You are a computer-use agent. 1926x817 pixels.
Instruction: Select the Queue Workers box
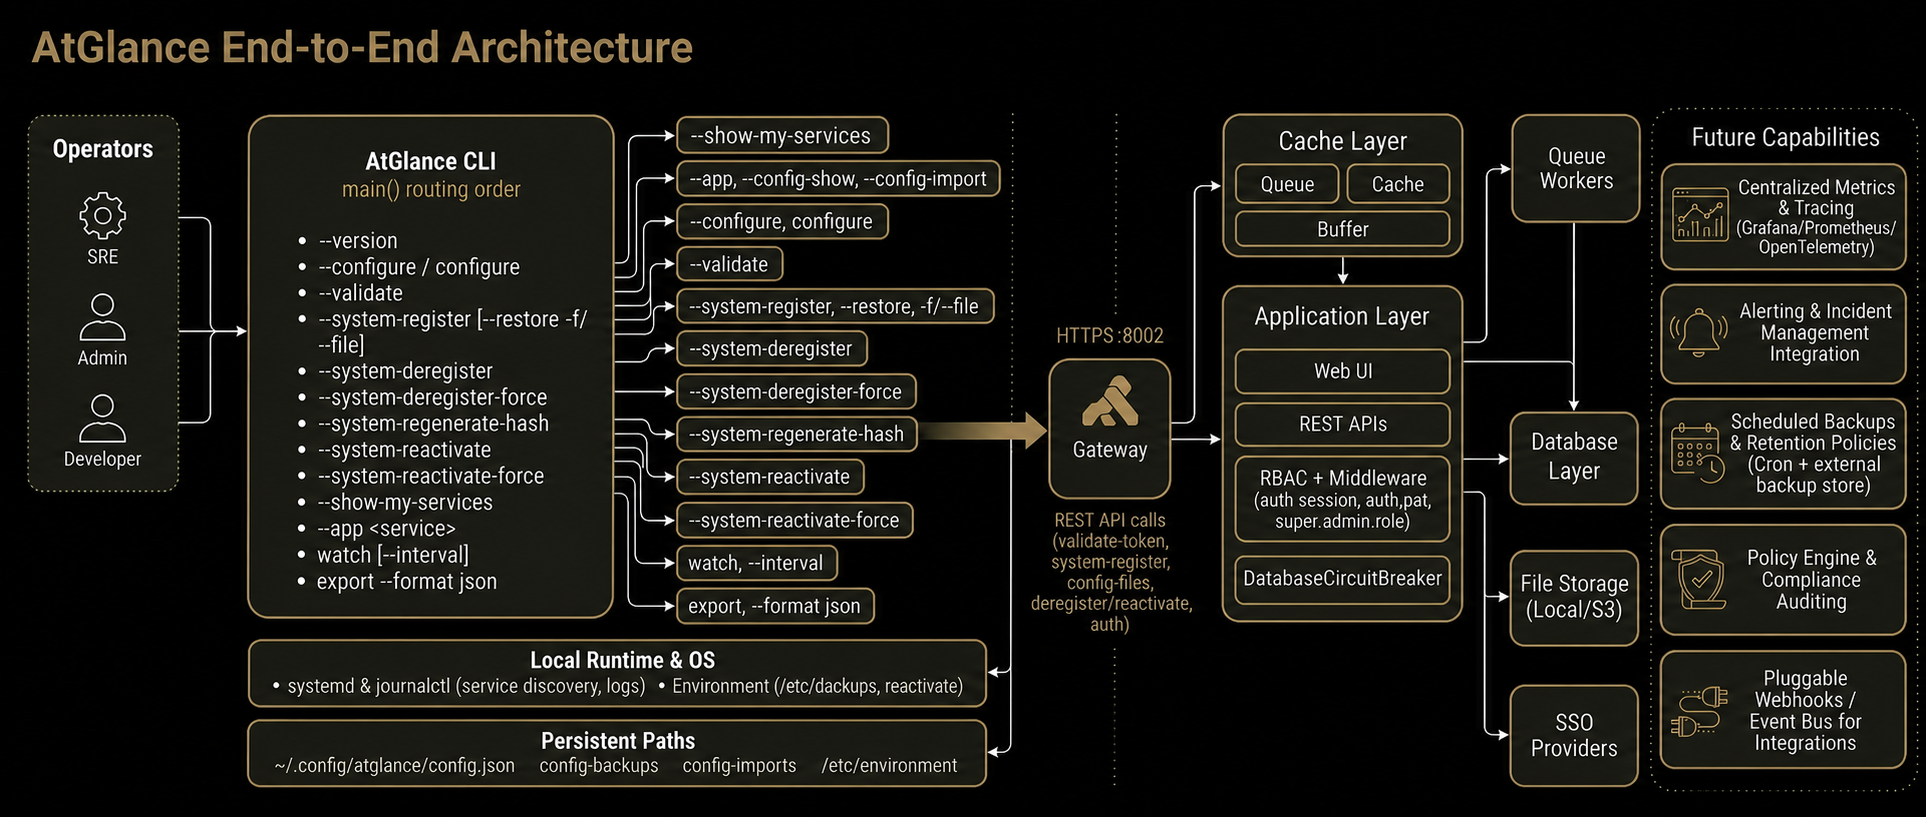1576,168
